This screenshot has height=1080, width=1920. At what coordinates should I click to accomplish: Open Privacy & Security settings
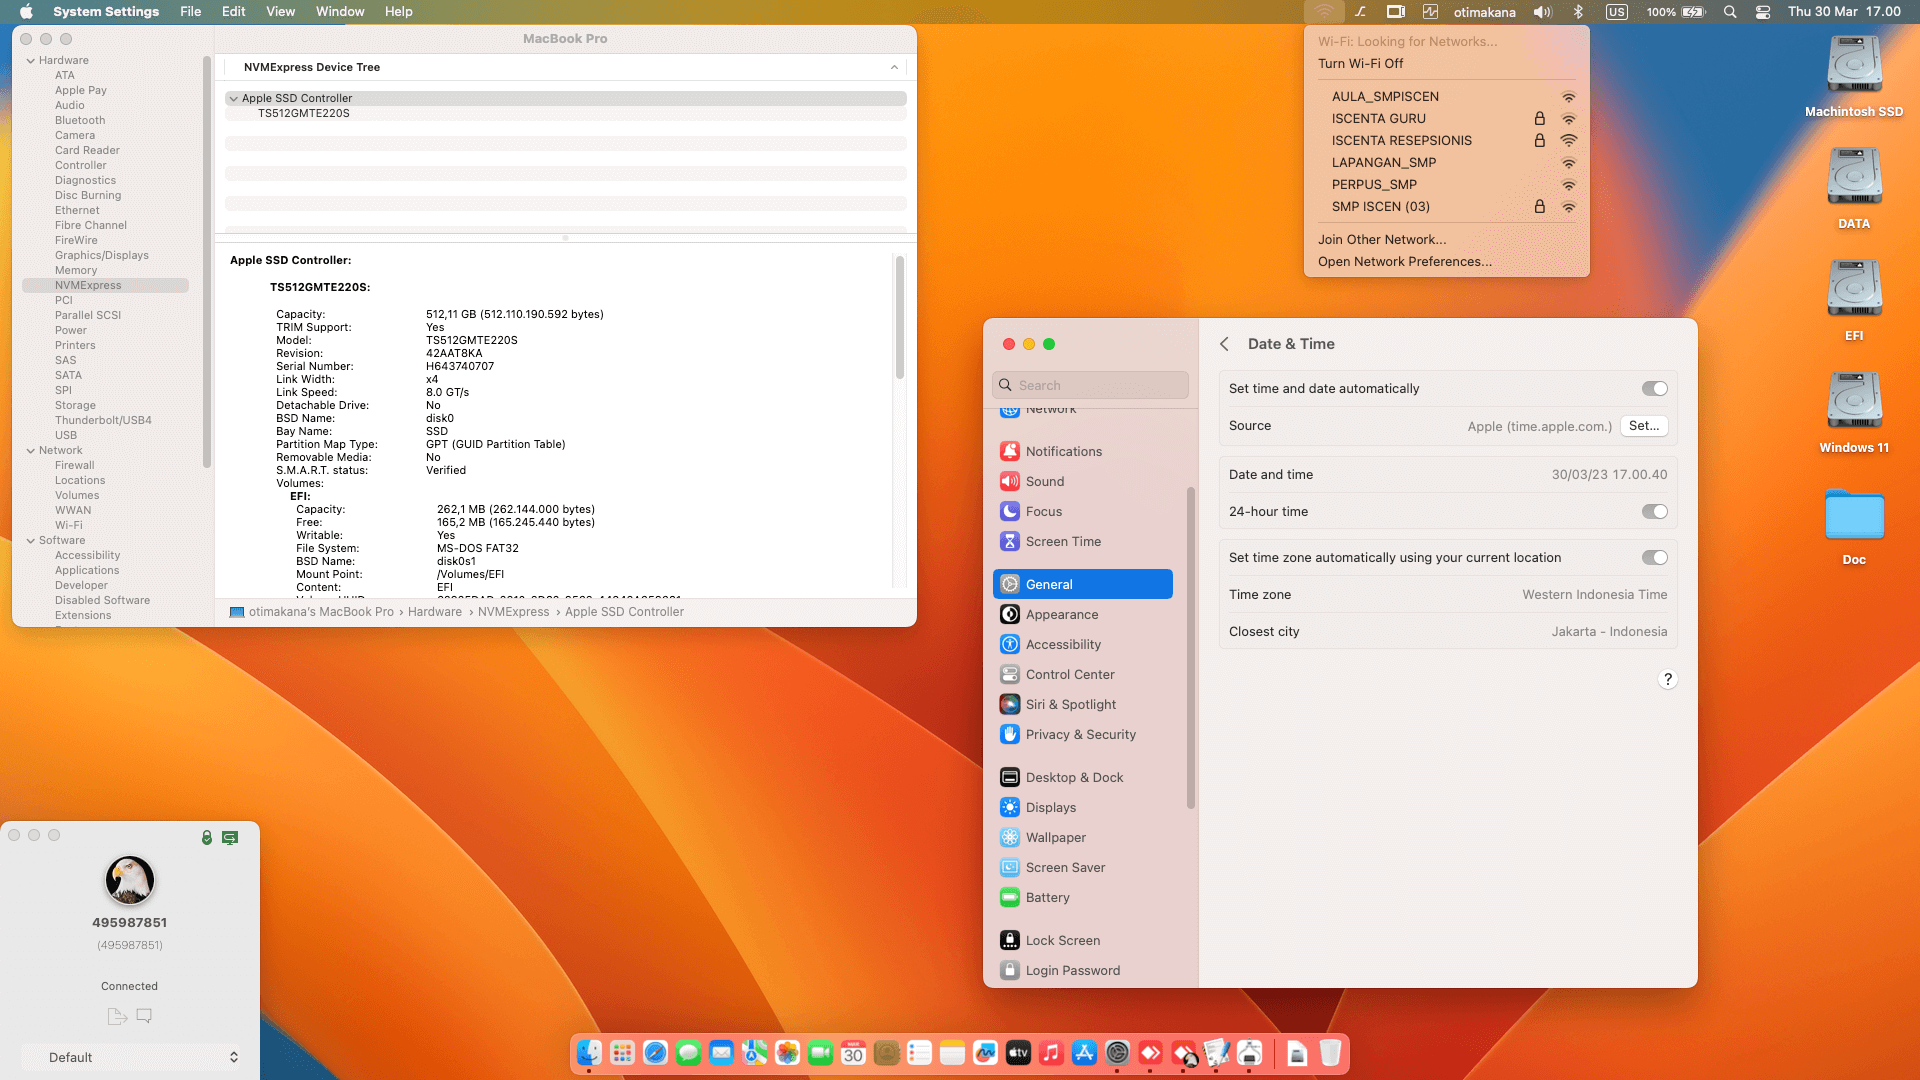coord(1080,734)
